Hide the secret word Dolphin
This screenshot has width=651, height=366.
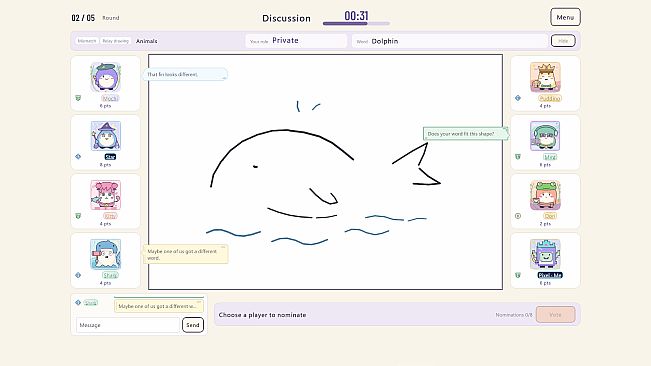563,41
